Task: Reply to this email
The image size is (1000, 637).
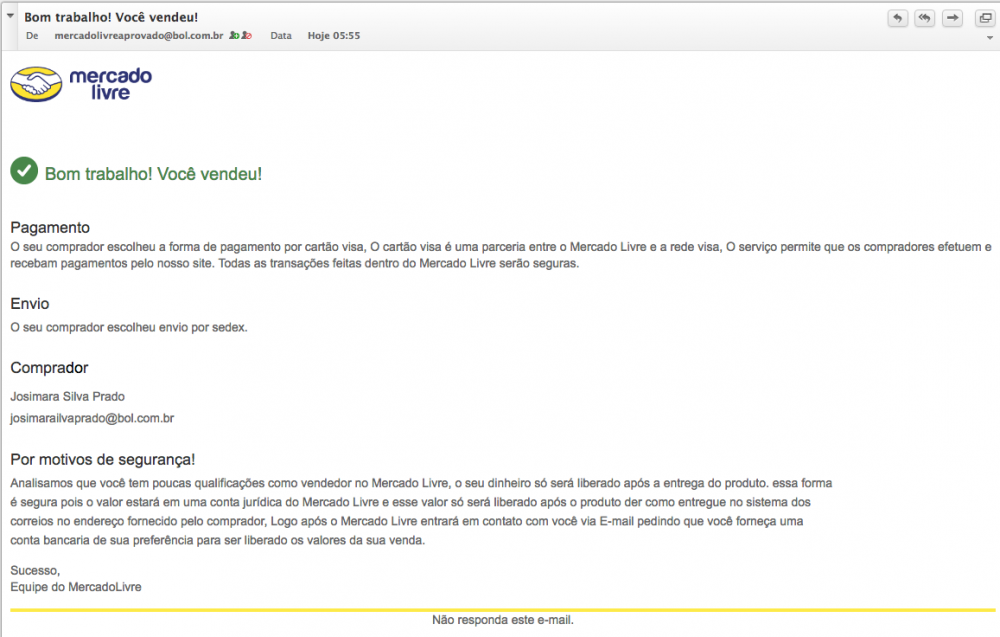Action: pos(897,18)
